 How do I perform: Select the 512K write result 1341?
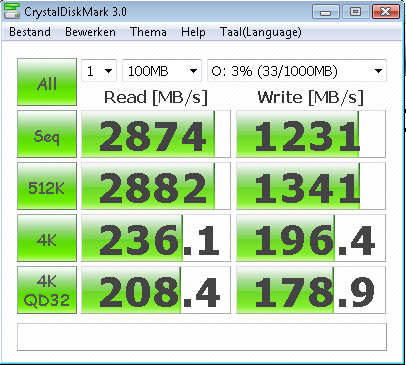click(x=311, y=186)
